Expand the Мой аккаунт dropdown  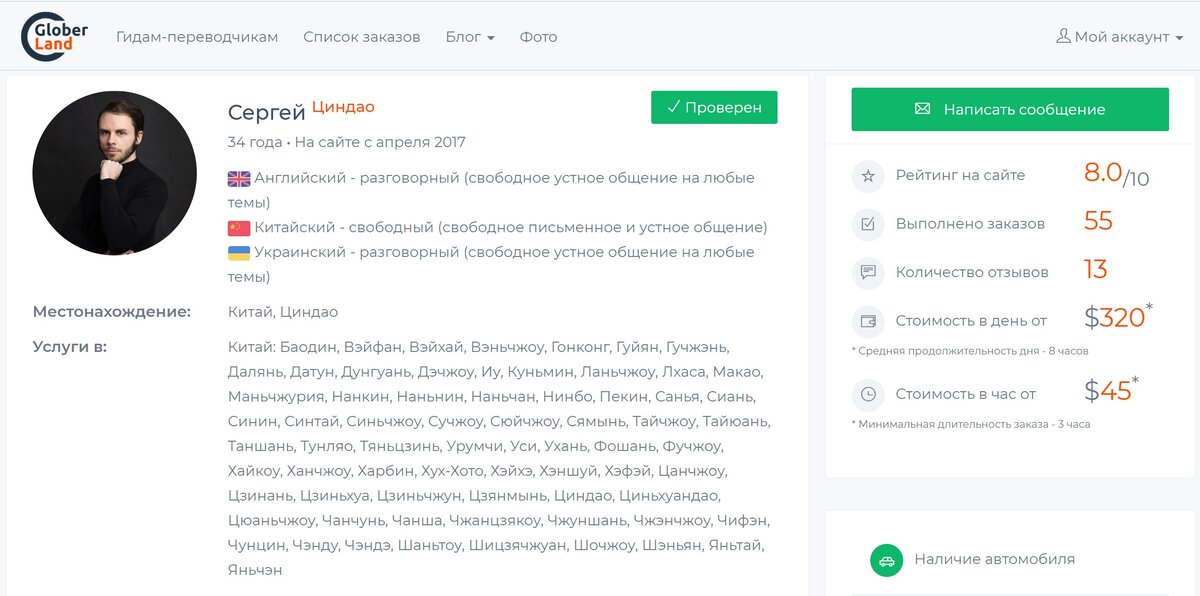[x=1121, y=36]
